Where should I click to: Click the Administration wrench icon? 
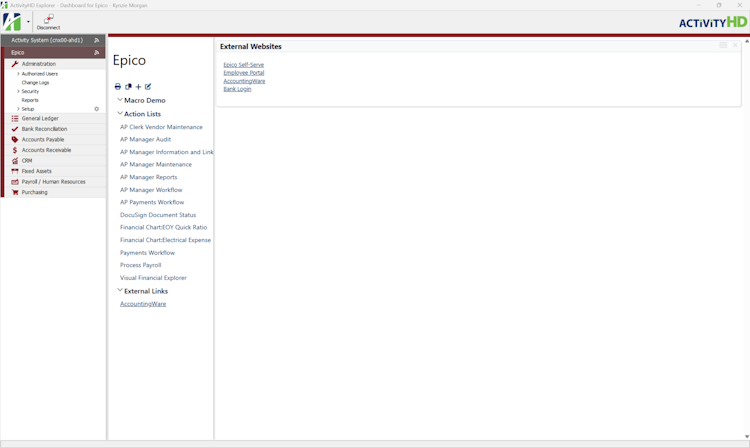15,64
